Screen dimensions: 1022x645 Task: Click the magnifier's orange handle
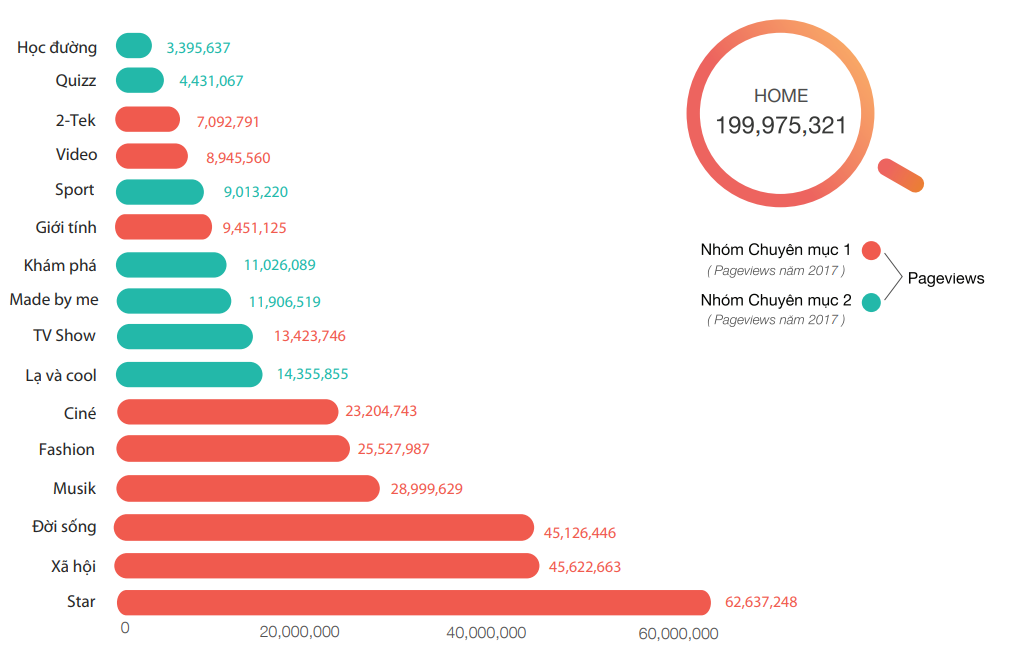coord(900,175)
